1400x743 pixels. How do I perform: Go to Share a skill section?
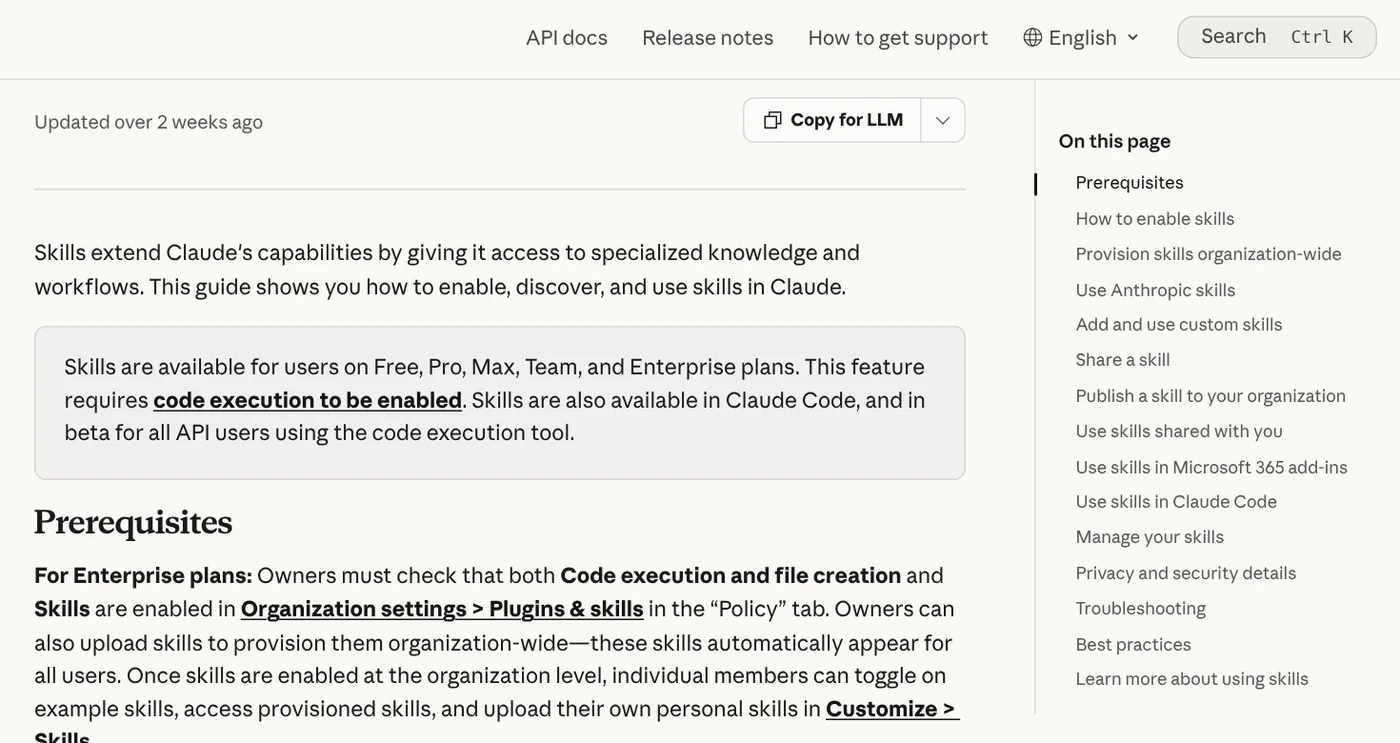tap(1123, 360)
